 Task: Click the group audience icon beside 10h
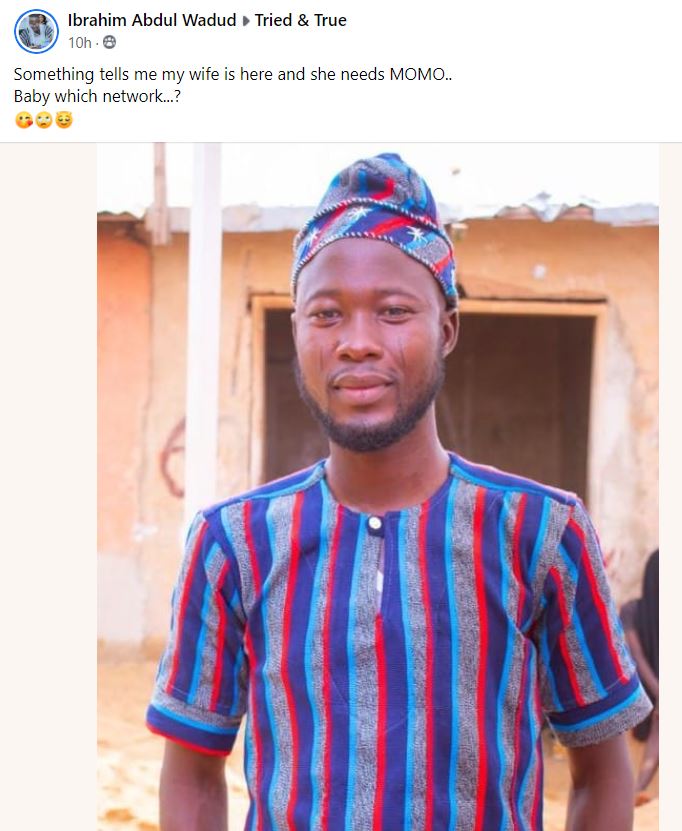[x=109, y=42]
